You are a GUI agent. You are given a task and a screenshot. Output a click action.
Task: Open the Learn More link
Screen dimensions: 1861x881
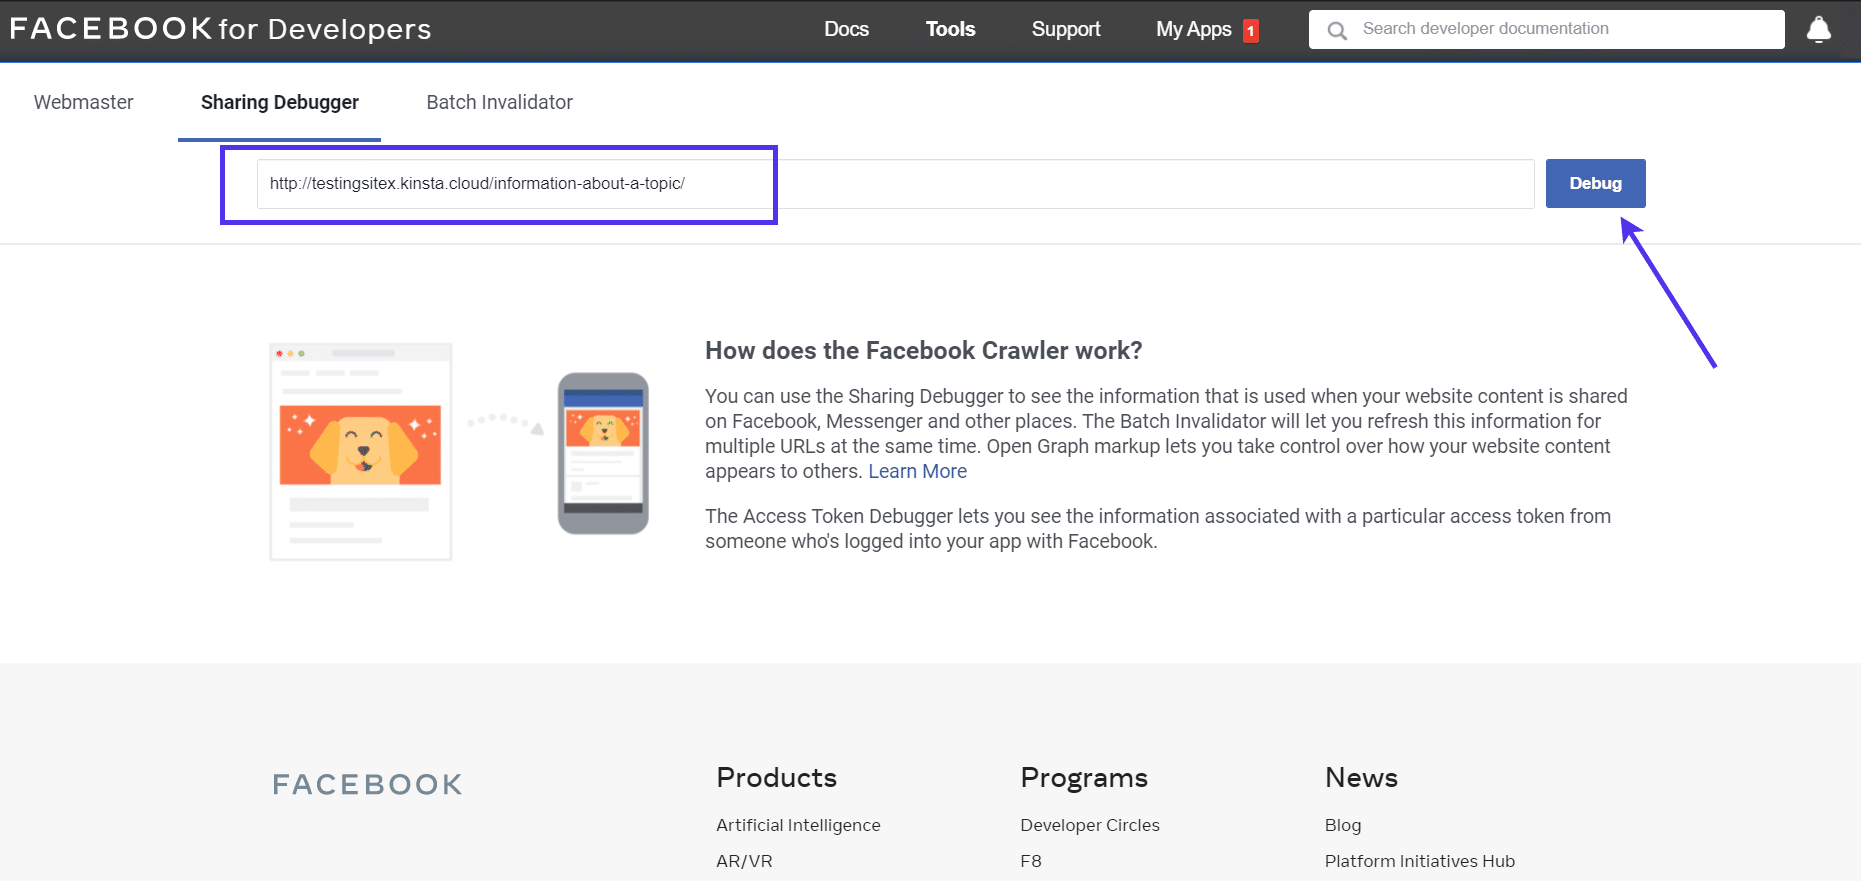point(917,471)
